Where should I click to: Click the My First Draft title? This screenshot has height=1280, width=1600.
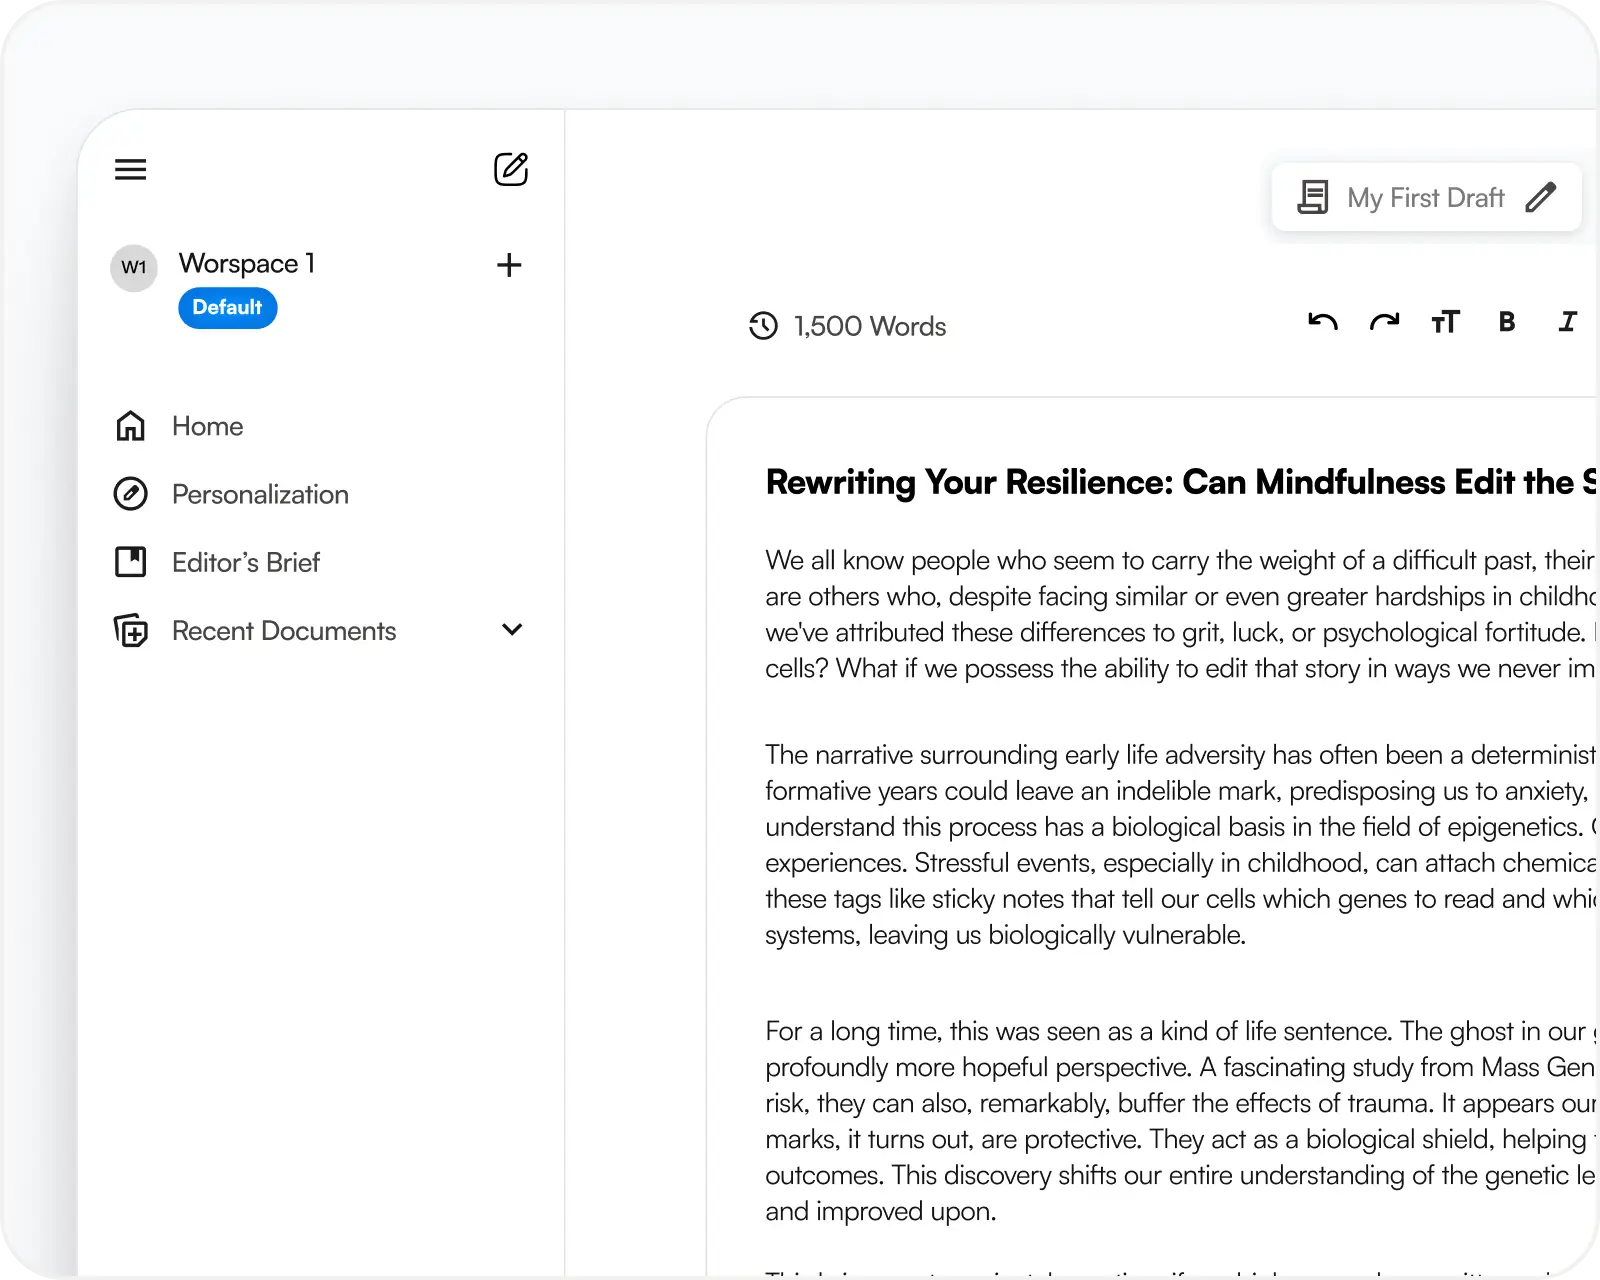click(x=1425, y=198)
